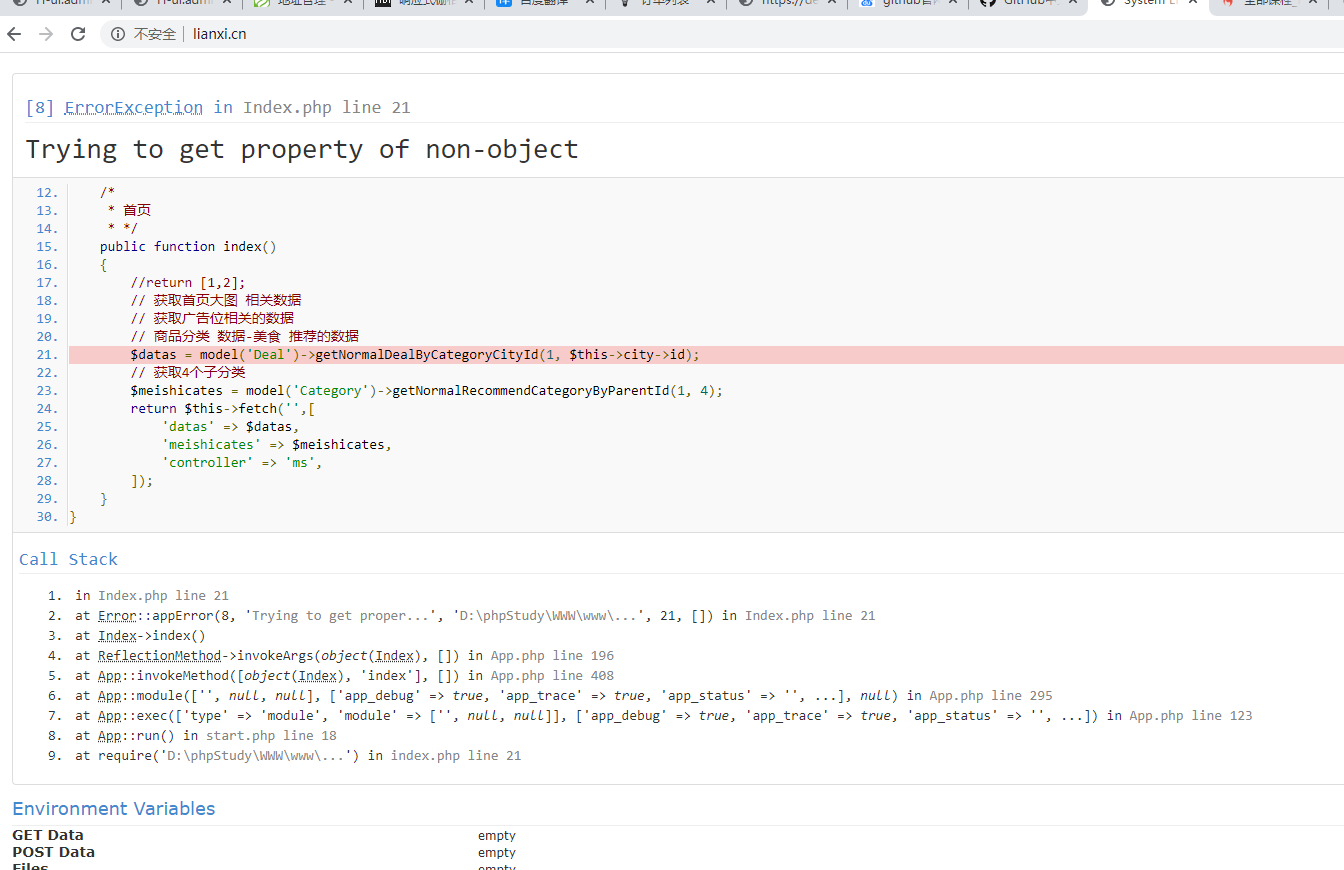Click 'Index' in the Index->index() row

[117, 635]
